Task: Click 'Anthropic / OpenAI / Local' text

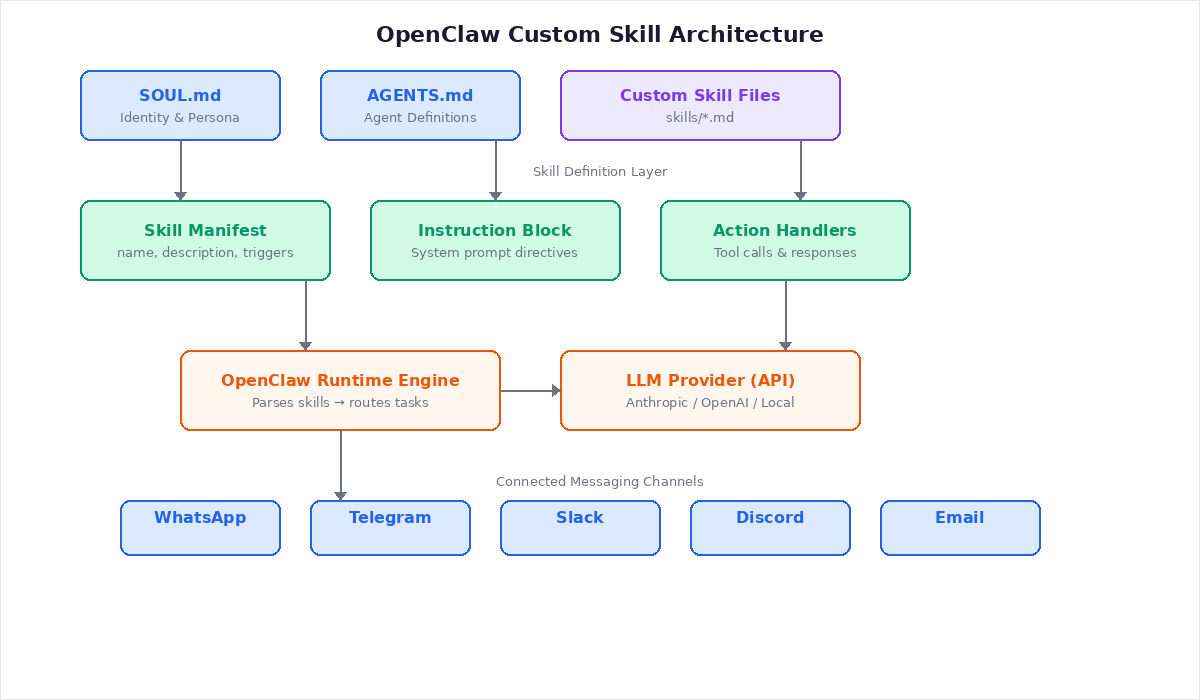Action: coord(710,403)
